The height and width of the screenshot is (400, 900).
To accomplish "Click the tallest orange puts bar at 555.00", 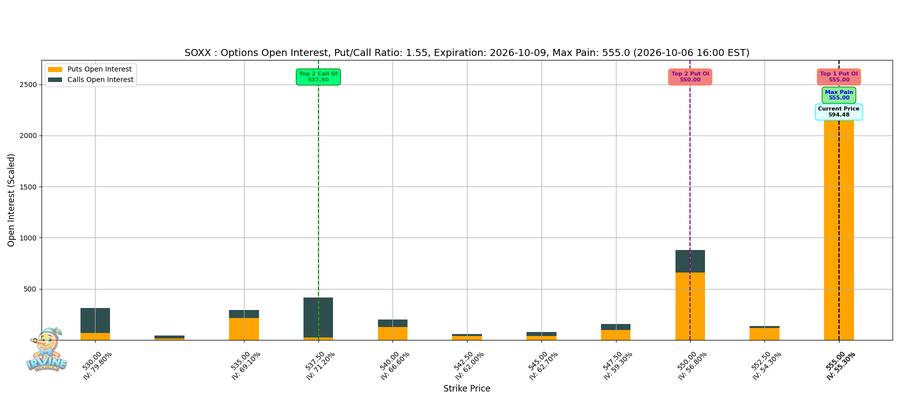I will tap(839, 230).
